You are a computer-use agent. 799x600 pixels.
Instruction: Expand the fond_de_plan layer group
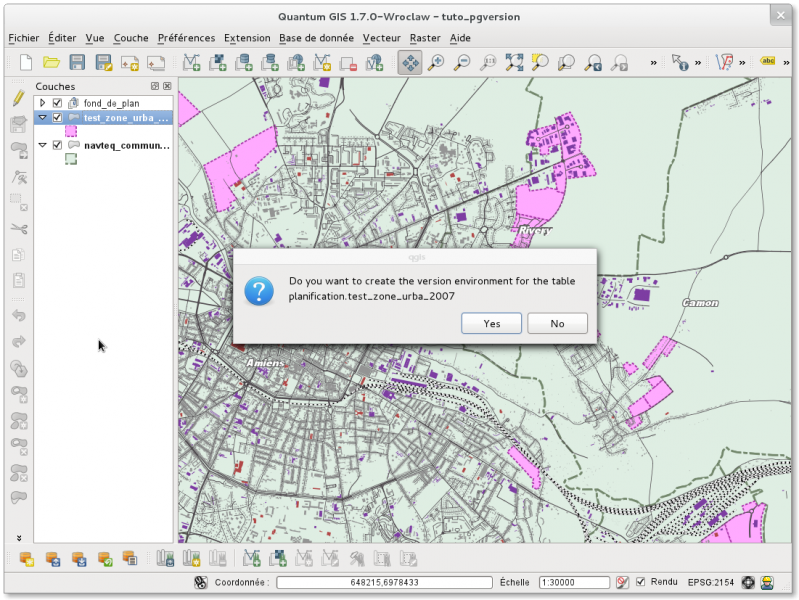point(42,103)
